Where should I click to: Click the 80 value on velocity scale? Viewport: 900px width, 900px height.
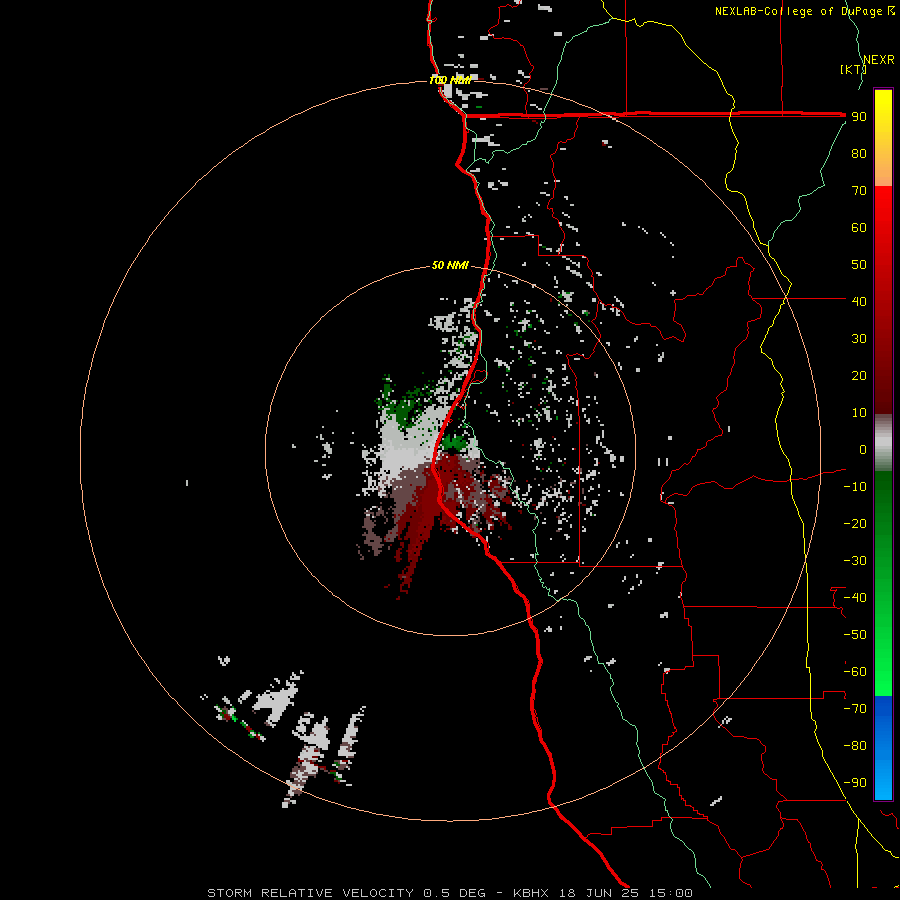[859, 153]
